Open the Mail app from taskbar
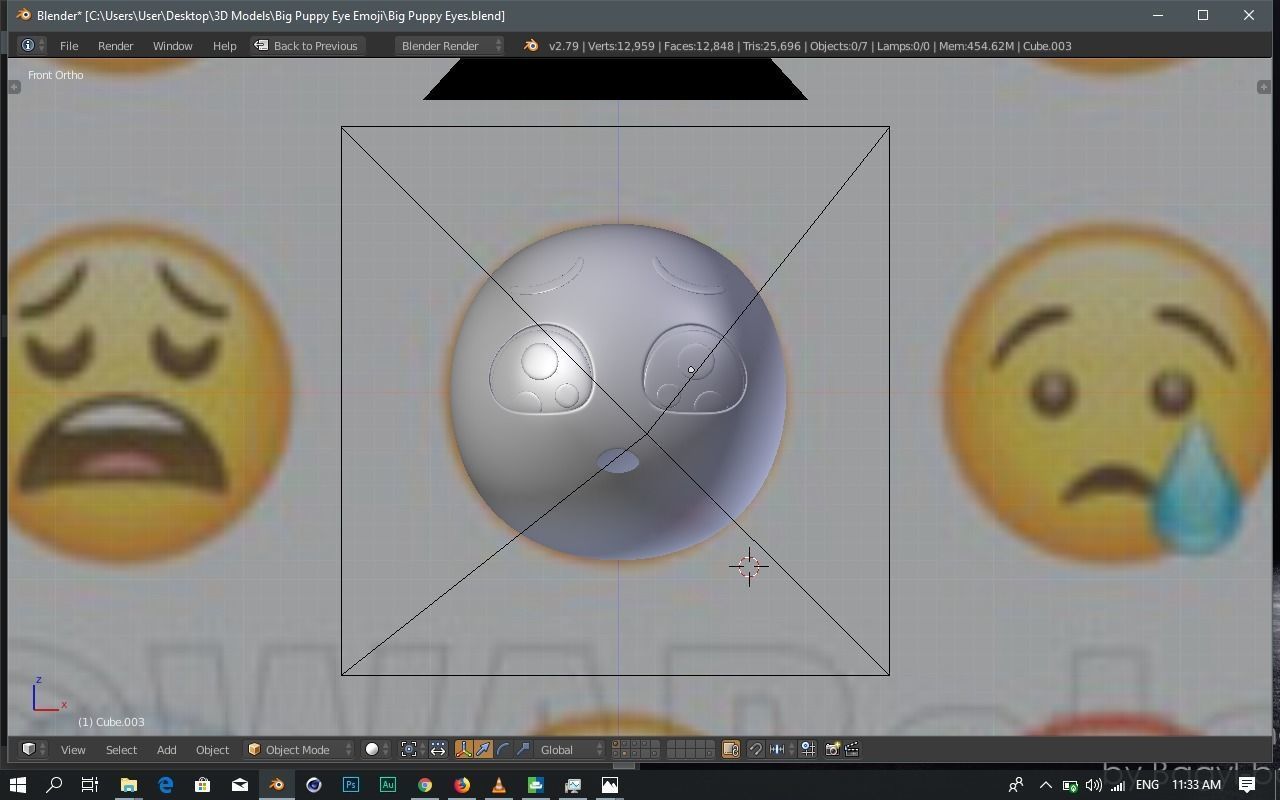Image resolution: width=1280 pixels, height=800 pixels. [239, 785]
